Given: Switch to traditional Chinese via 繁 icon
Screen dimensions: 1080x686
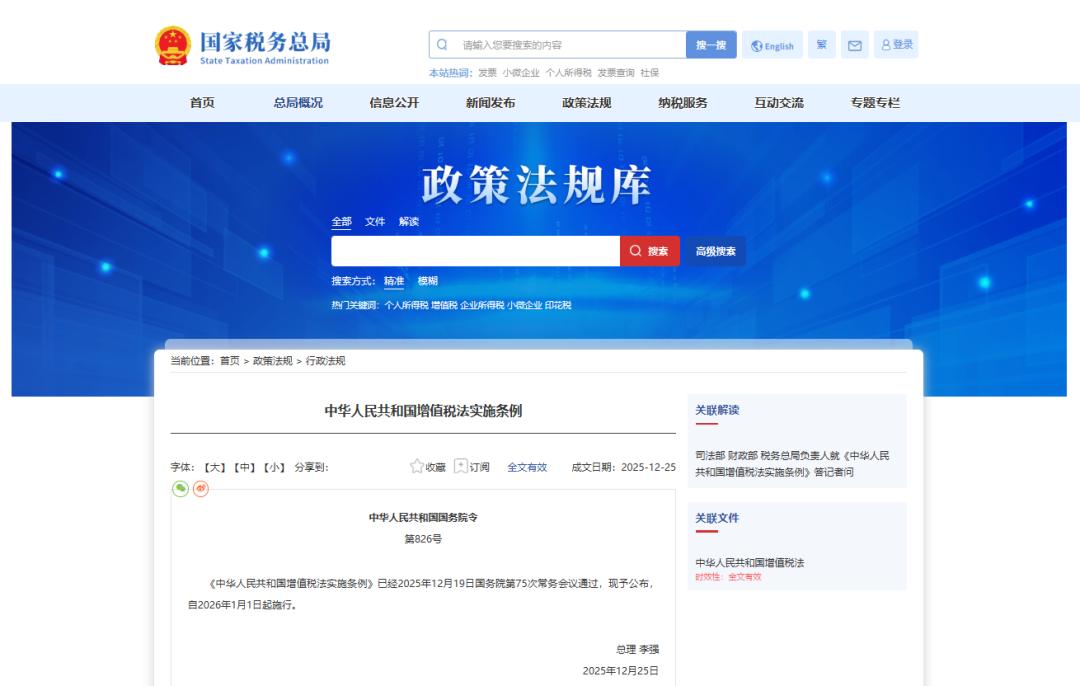Looking at the screenshot, I should point(821,45).
